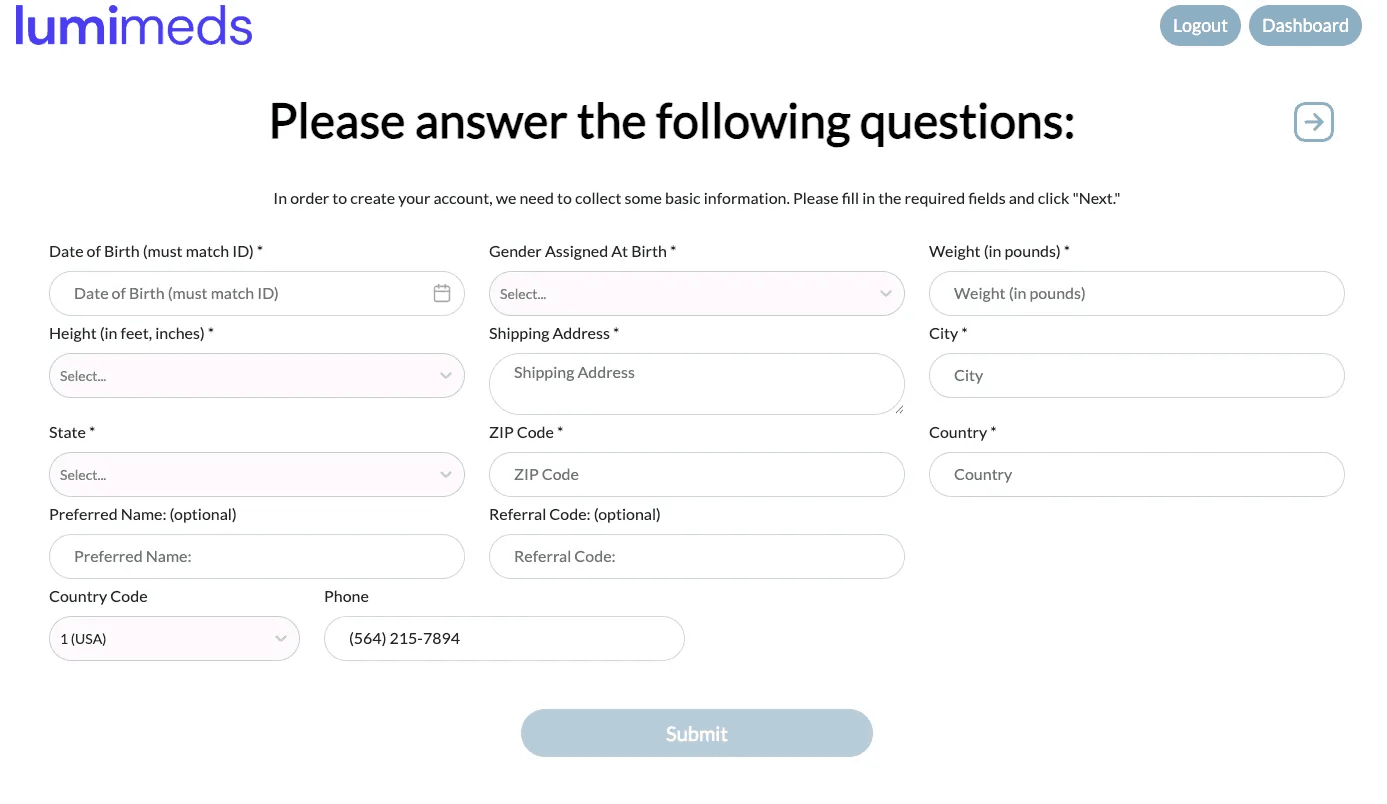Click the ZIP Code field
1387x804 pixels.
click(696, 475)
